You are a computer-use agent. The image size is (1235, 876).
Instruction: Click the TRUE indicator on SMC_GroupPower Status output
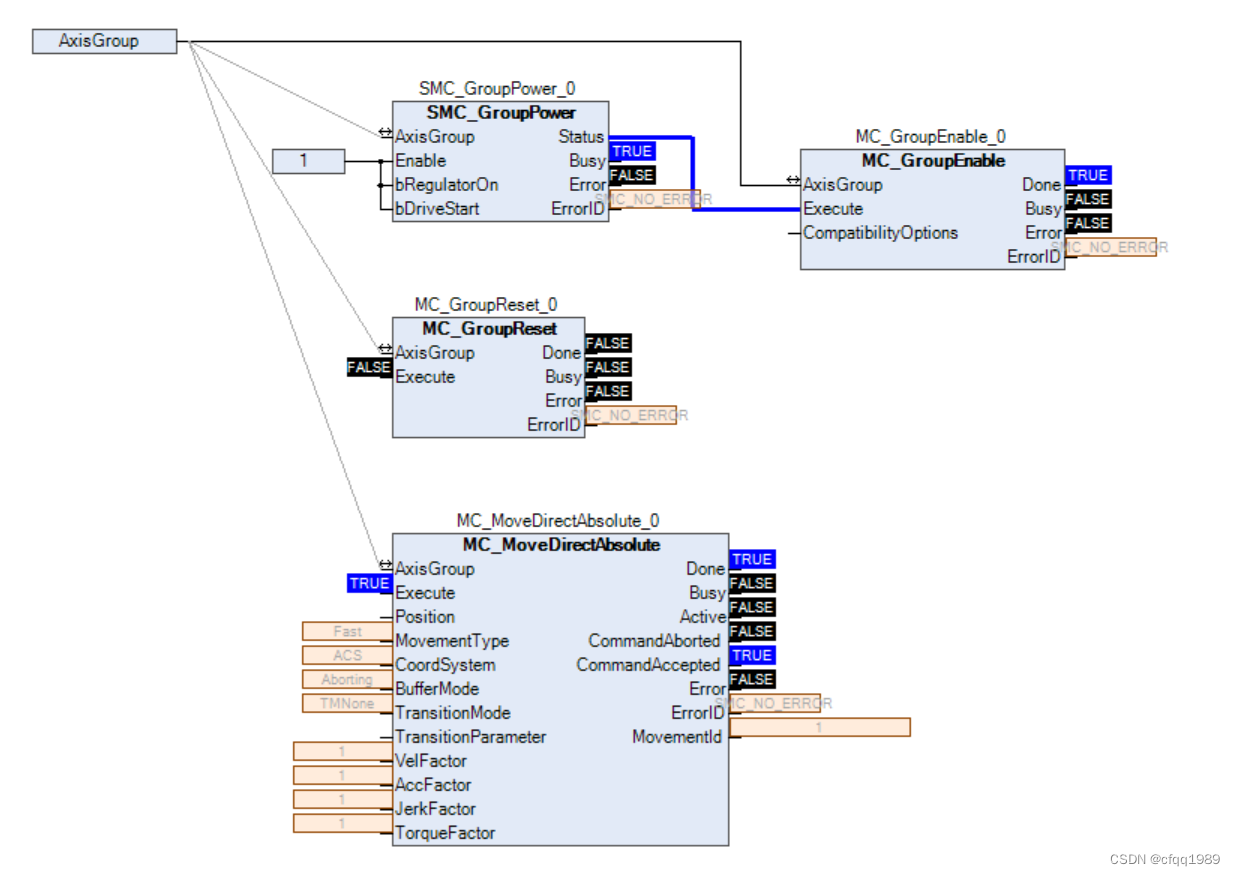pyautogui.click(x=631, y=151)
